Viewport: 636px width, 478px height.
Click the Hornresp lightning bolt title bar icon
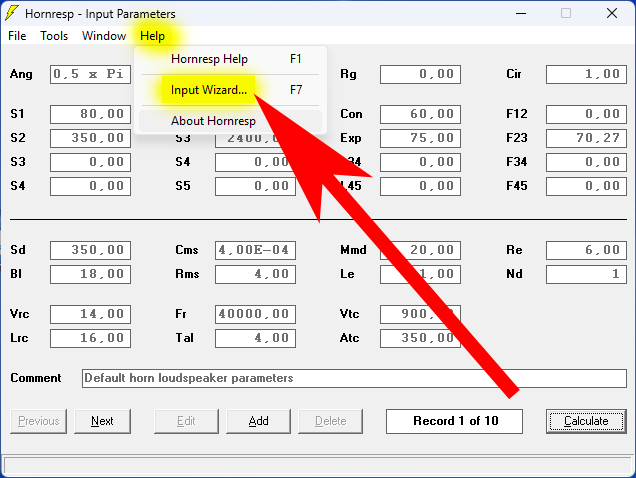(x=12, y=13)
